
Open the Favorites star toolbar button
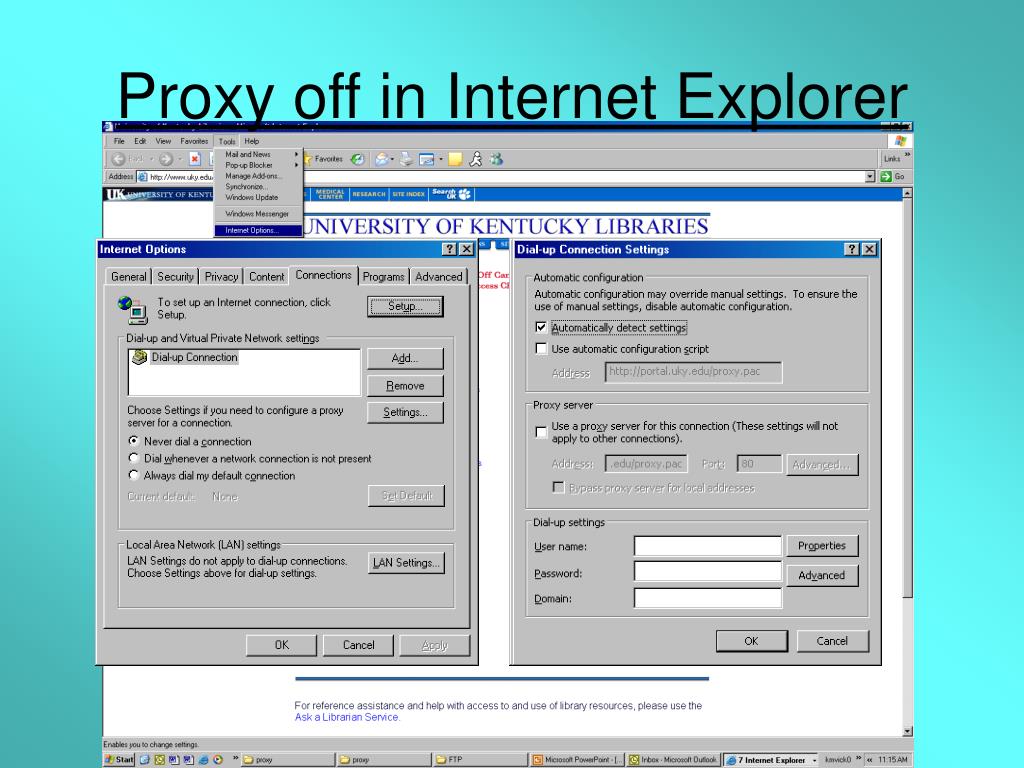pyautogui.click(x=323, y=159)
